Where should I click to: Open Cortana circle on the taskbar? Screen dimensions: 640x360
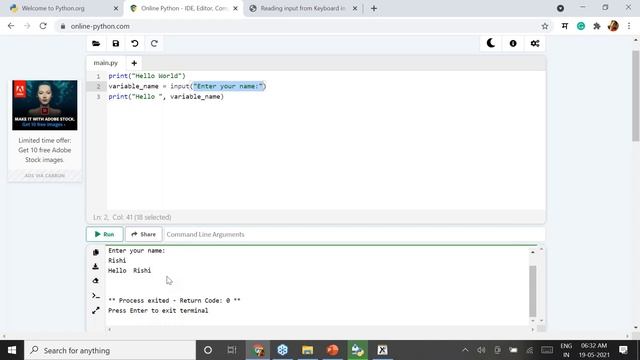tap(208, 350)
